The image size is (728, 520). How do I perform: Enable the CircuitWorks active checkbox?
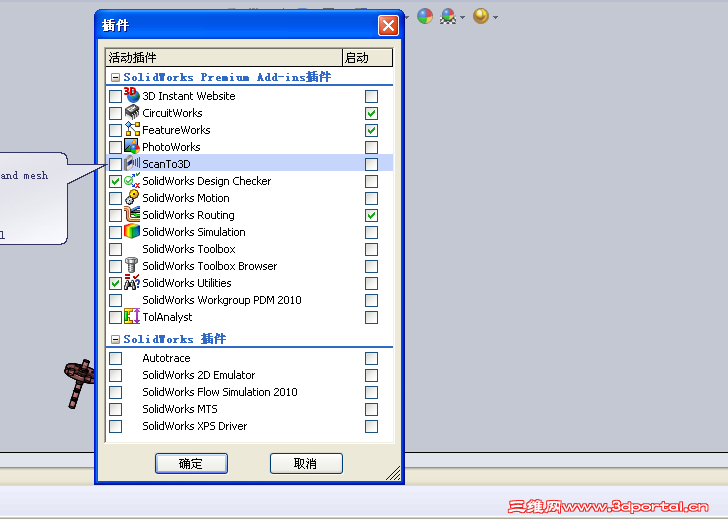pos(116,113)
